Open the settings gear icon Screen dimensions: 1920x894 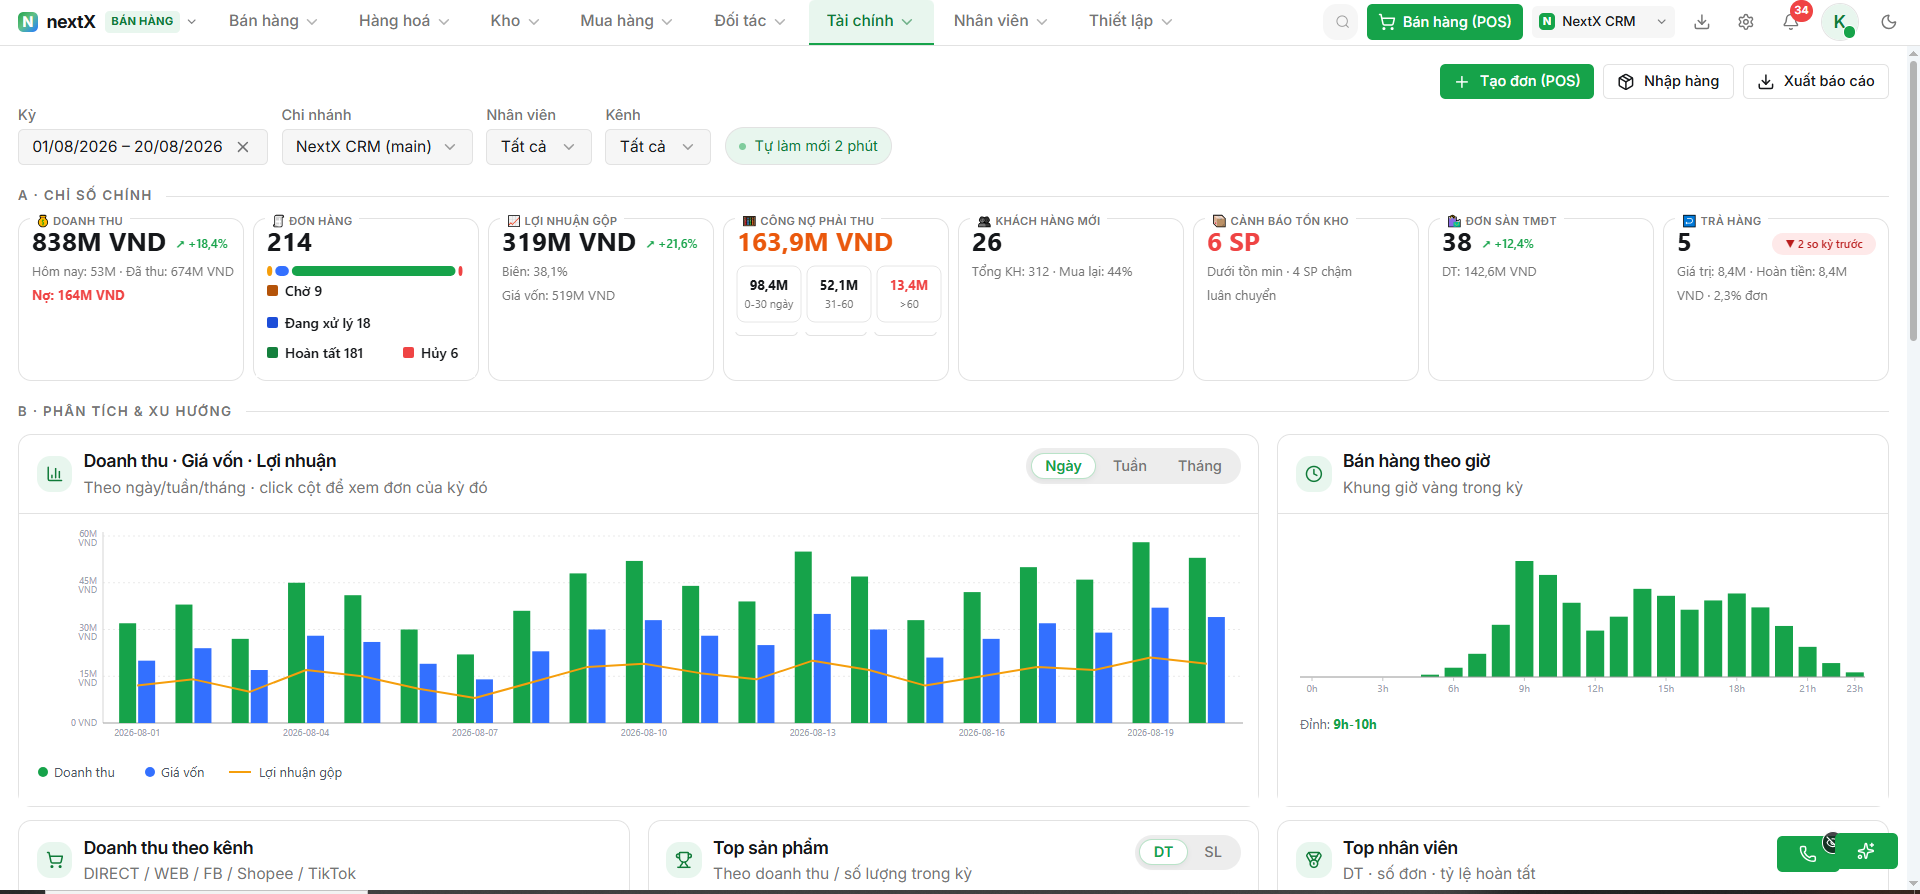(x=1745, y=22)
